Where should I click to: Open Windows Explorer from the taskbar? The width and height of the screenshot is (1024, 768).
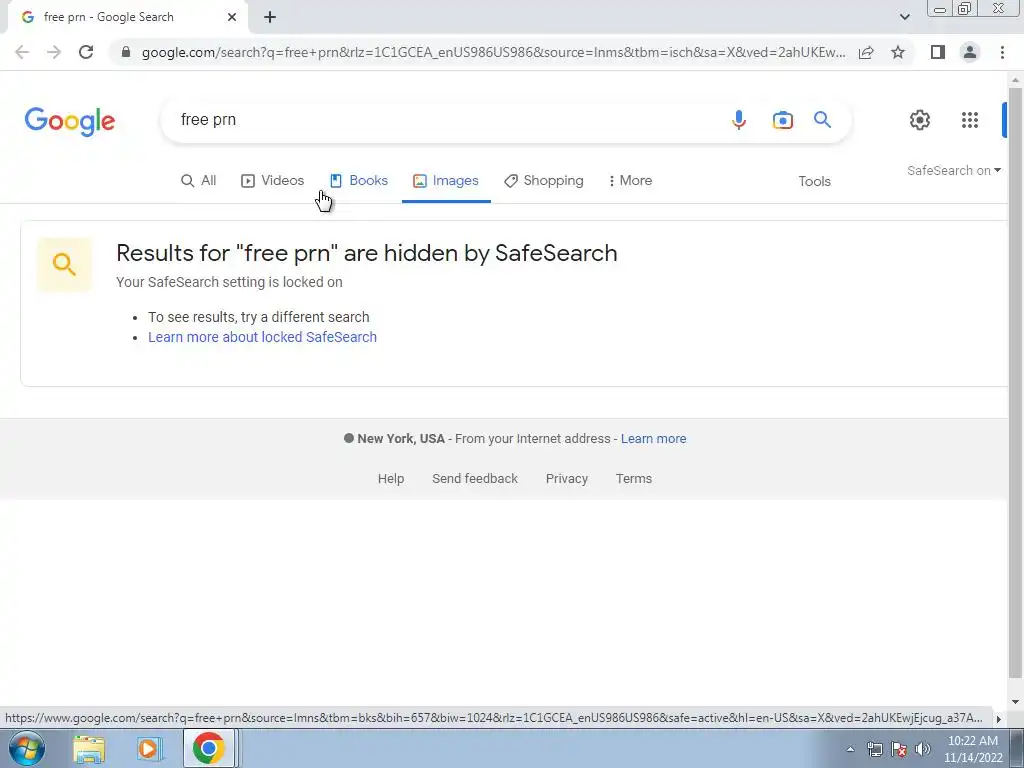click(x=89, y=748)
